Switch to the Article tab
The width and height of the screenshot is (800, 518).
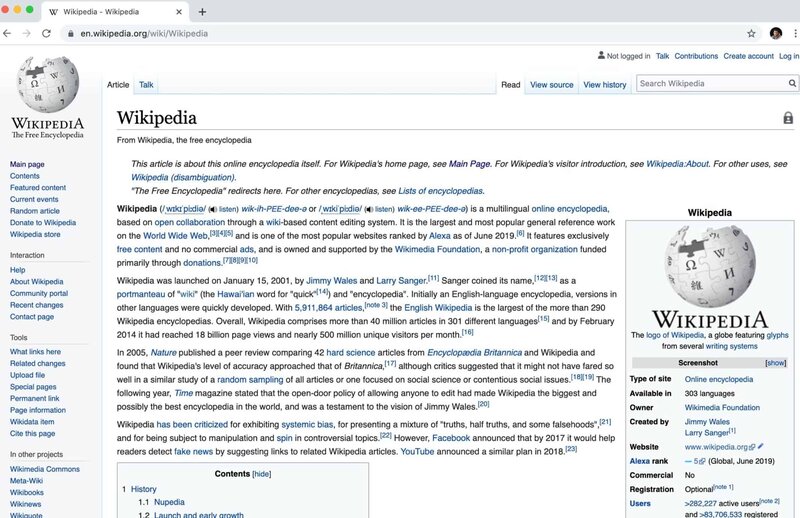[x=118, y=85]
